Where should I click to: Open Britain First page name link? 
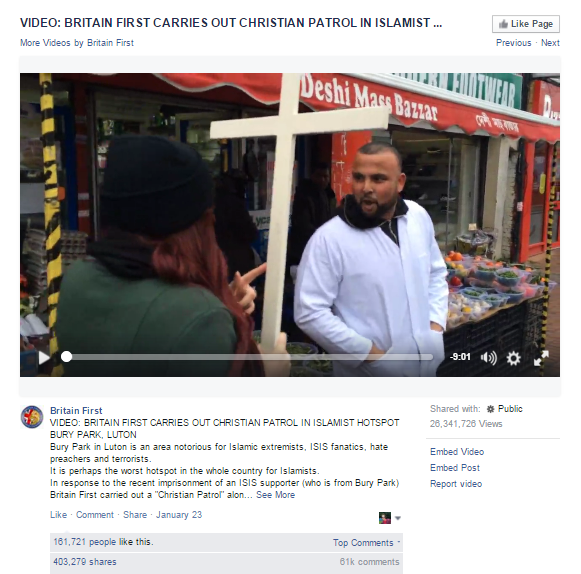76,411
